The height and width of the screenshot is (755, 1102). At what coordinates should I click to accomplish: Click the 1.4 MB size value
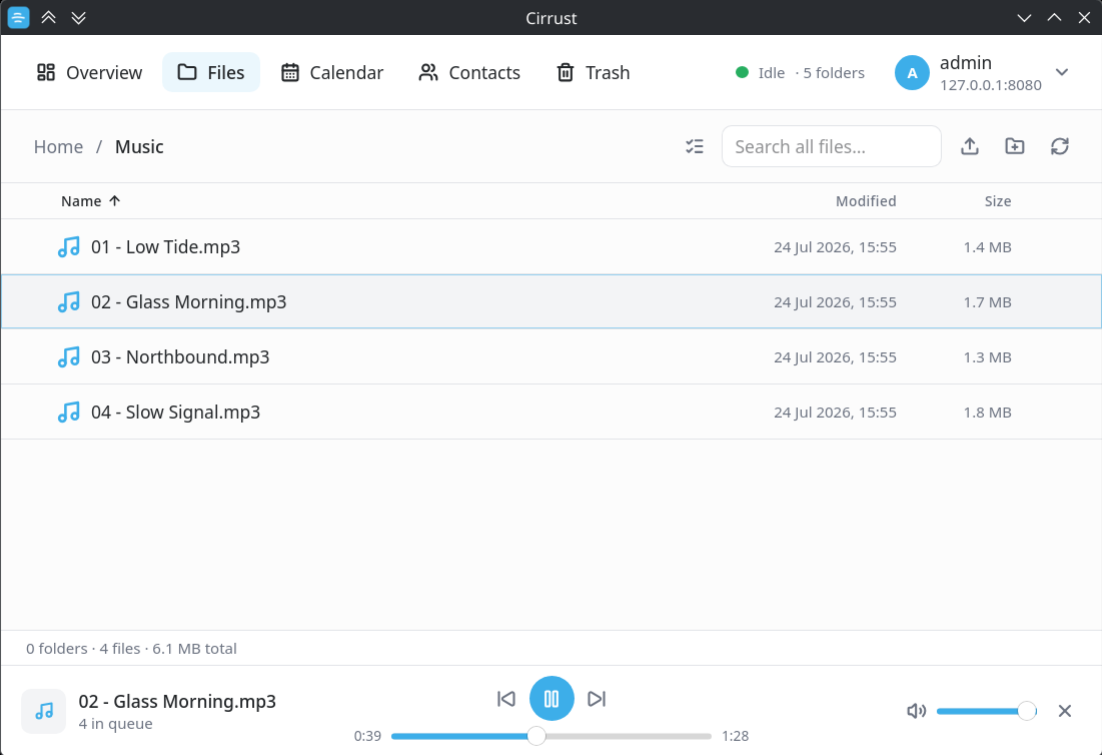[987, 247]
